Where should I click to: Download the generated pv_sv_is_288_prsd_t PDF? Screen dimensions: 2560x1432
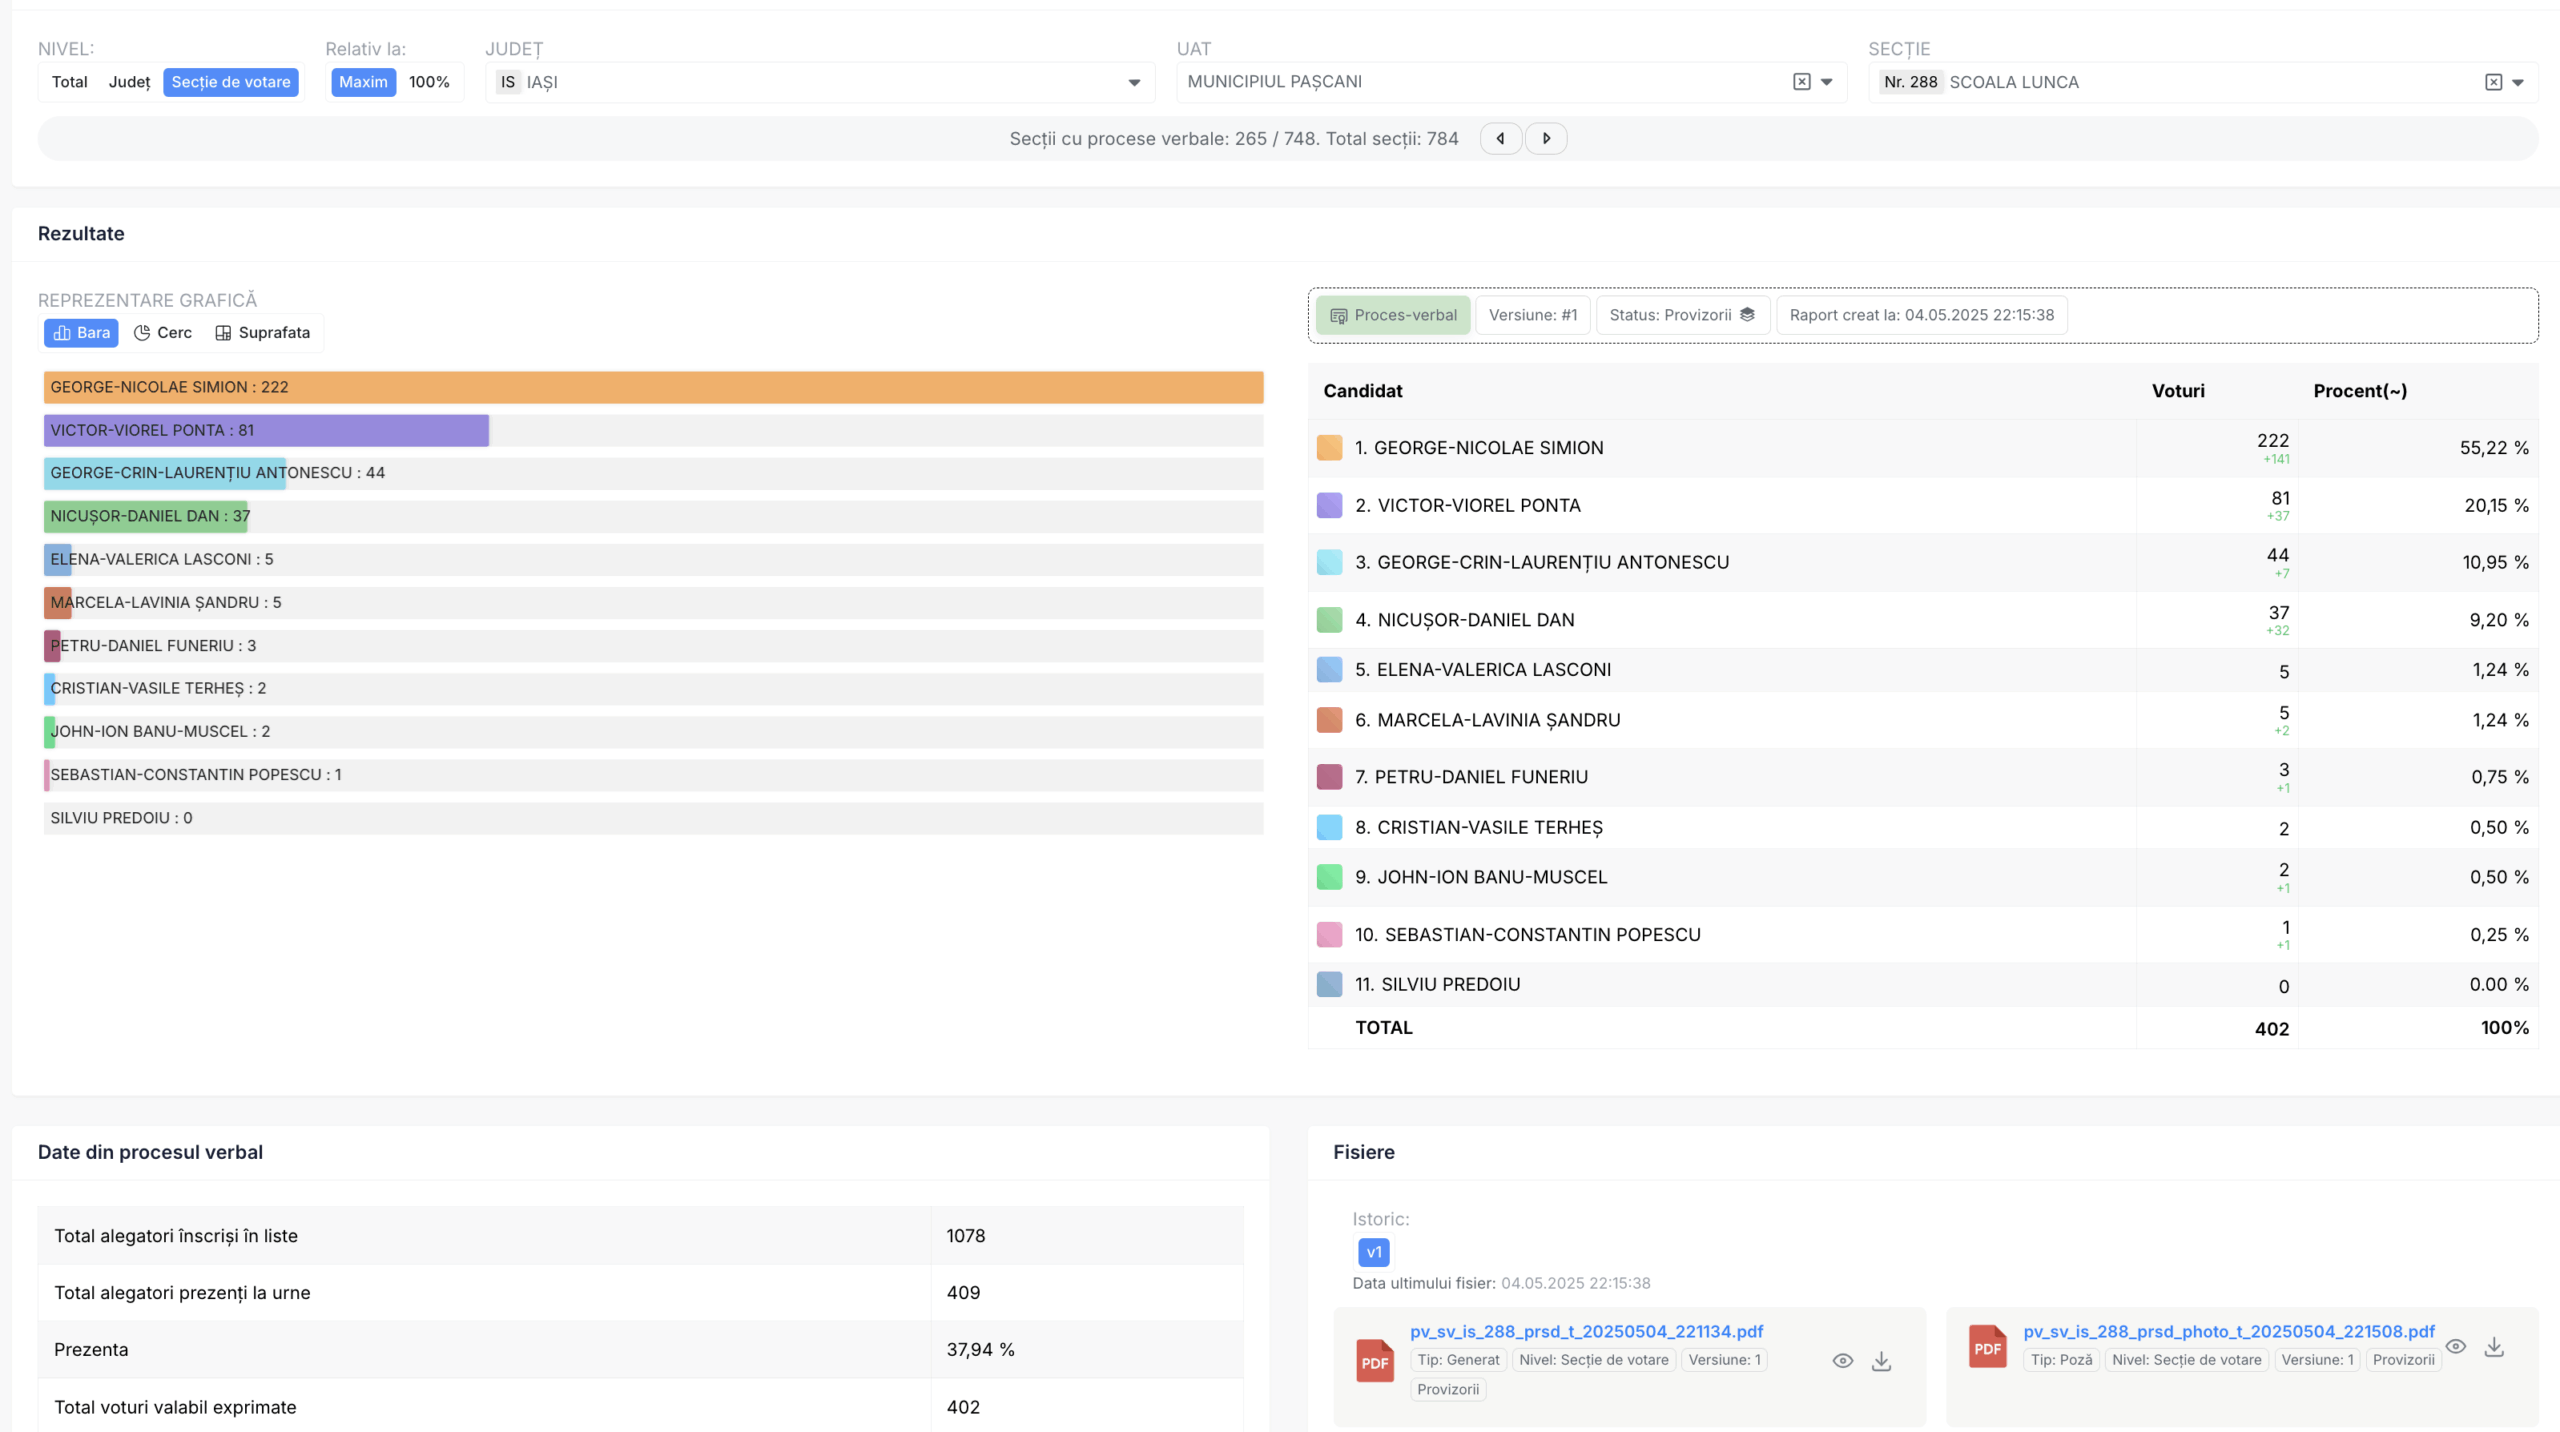pyautogui.click(x=1881, y=1361)
